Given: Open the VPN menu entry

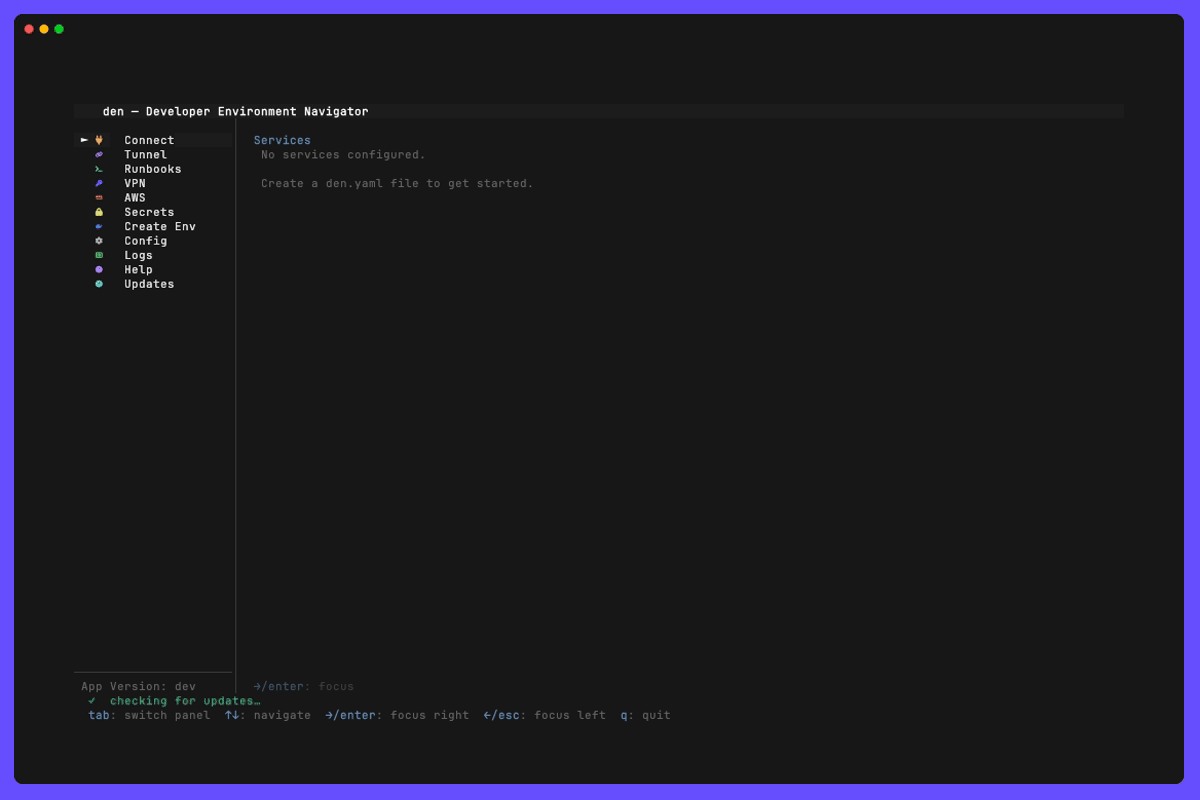Looking at the screenshot, I should (x=135, y=184).
